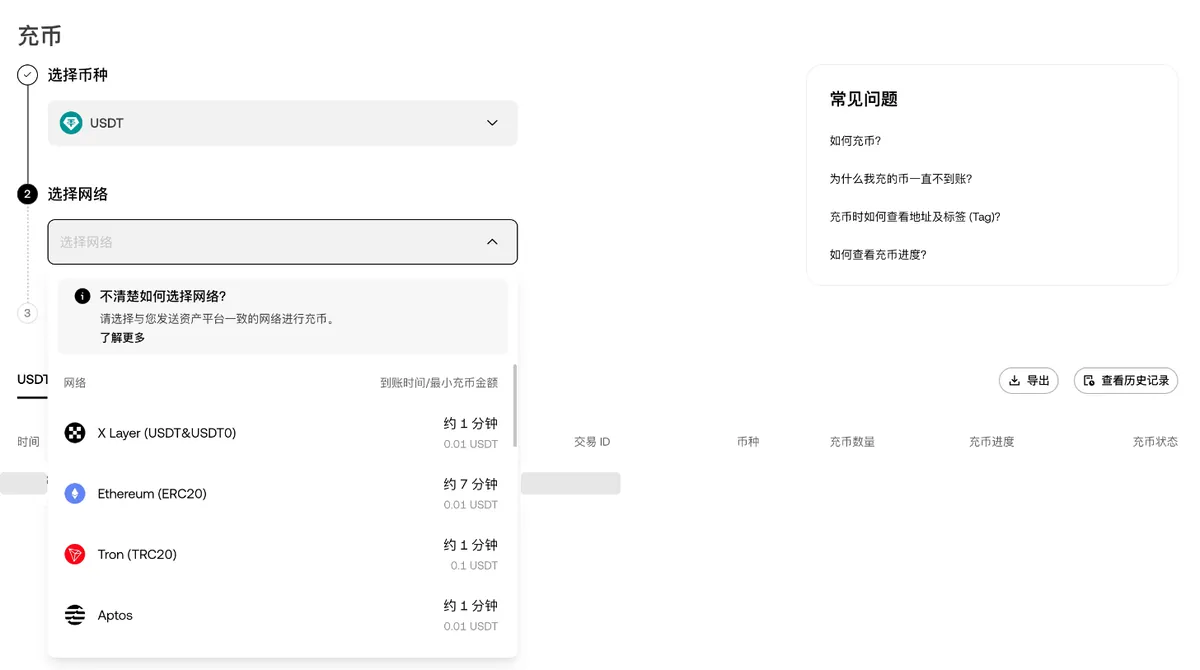The width and height of the screenshot is (1200, 670).
Task: Select X Layer (USDT&USDT0) network
Action: (x=281, y=433)
